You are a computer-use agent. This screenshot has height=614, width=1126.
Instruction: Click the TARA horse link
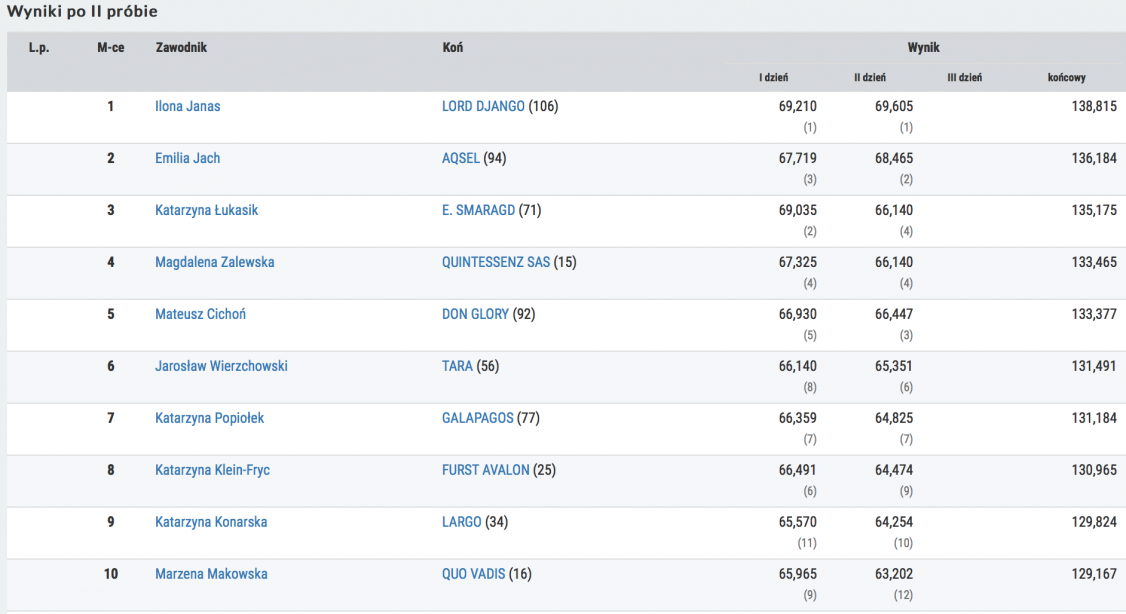point(457,366)
